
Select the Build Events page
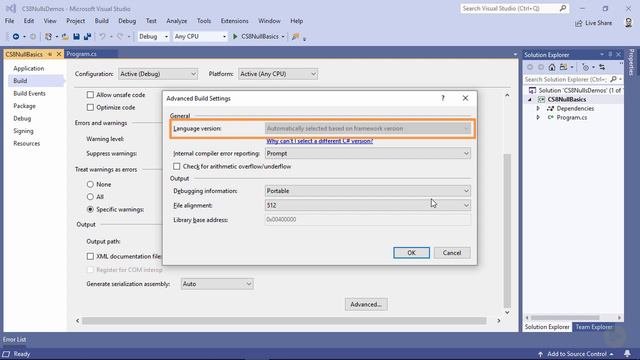click(x=29, y=93)
